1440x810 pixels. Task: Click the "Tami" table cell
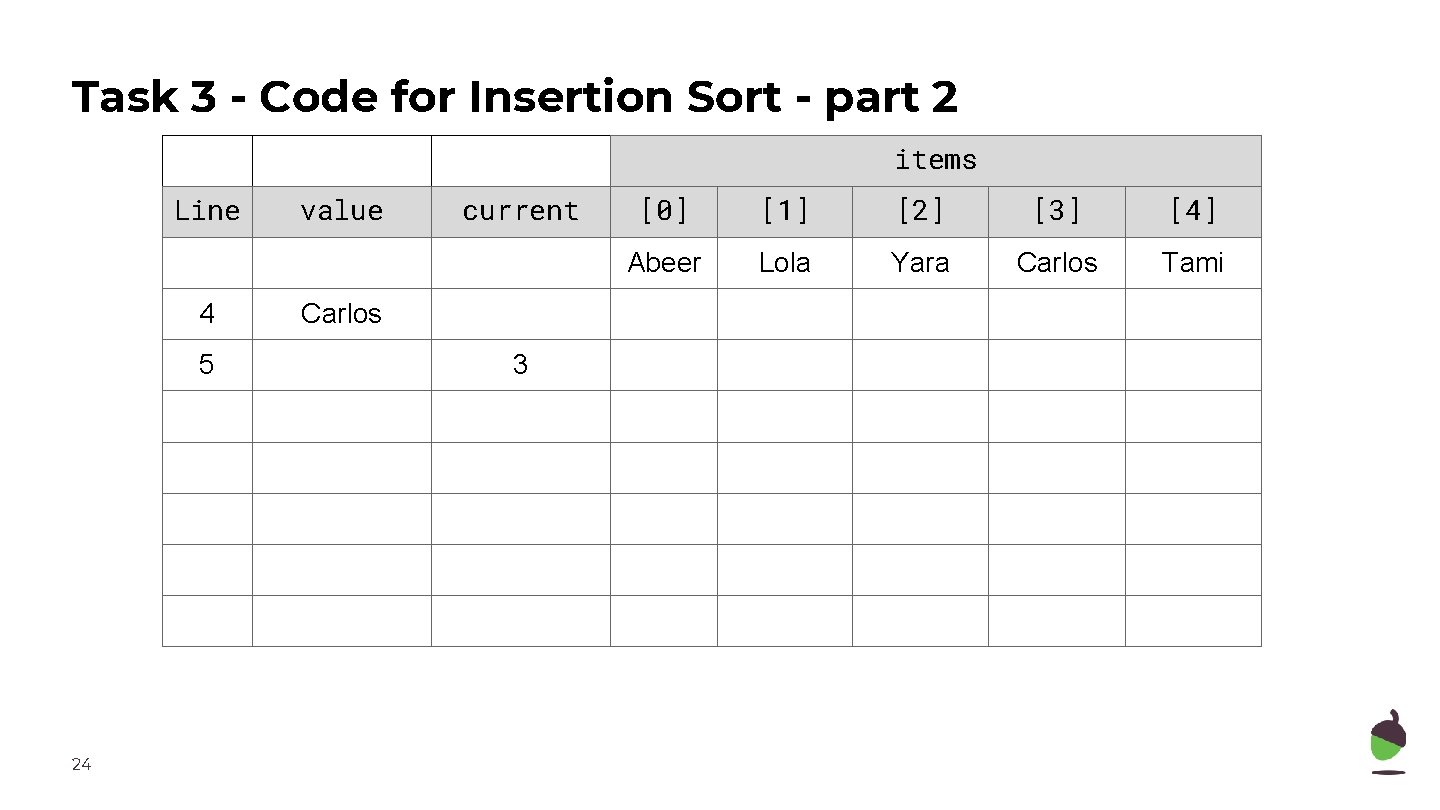tap(1193, 263)
